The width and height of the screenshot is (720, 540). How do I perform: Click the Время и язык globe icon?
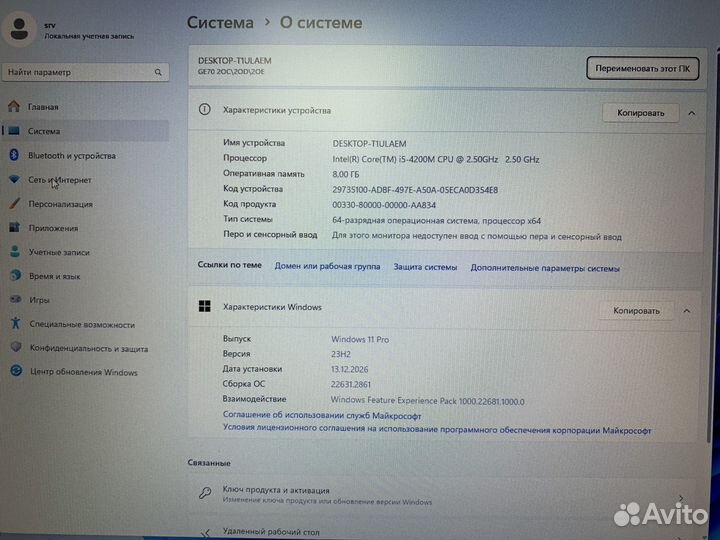click(x=16, y=276)
